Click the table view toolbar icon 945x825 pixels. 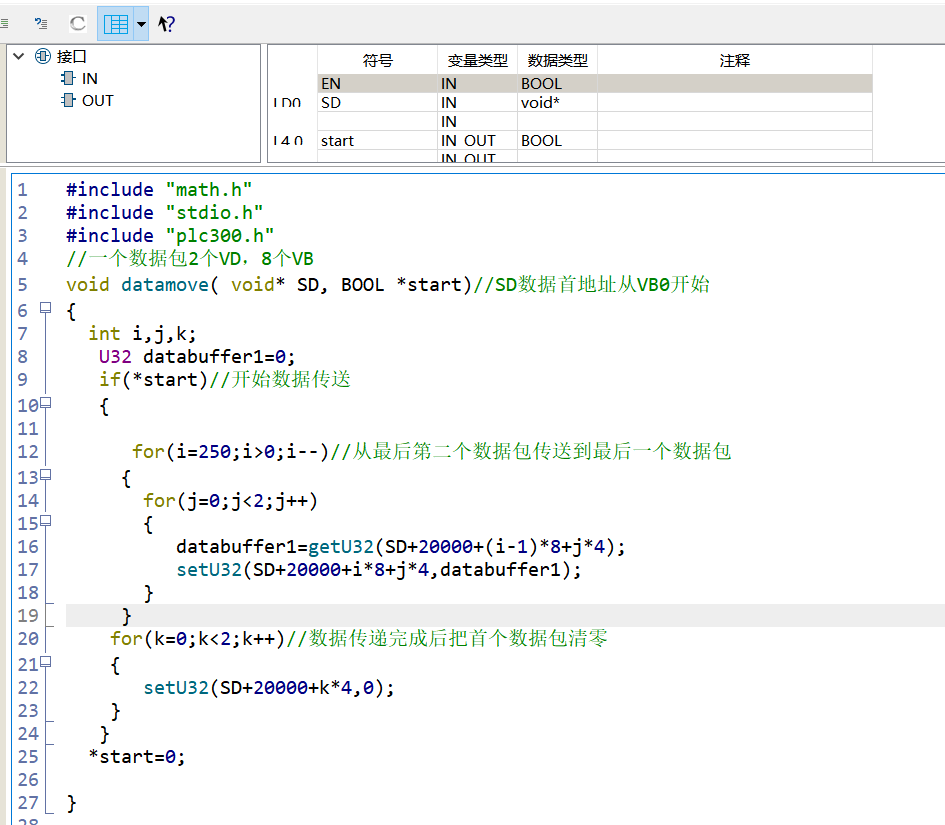(116, 24)
